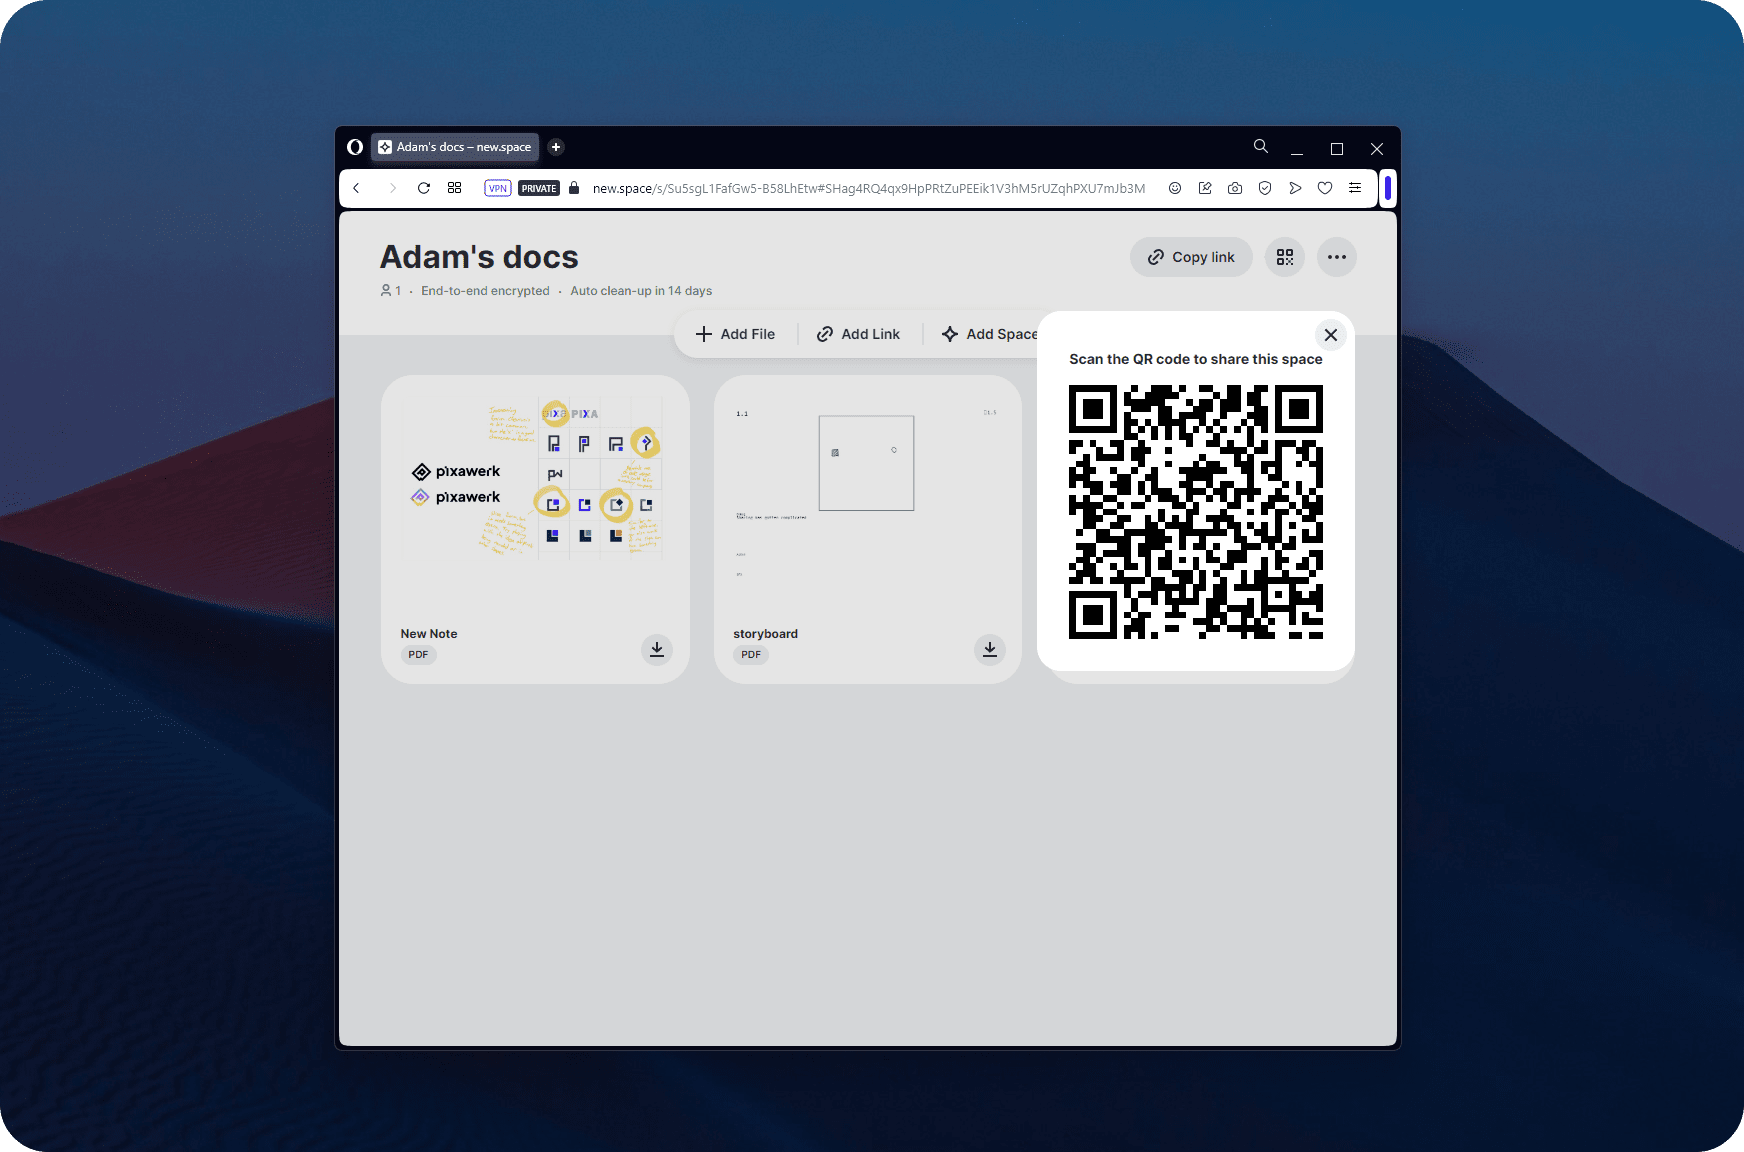This screenshot has width=1744, height=1152.
Task: Click the send (paper plane) icon
Action: click(x=1295, y=188)
